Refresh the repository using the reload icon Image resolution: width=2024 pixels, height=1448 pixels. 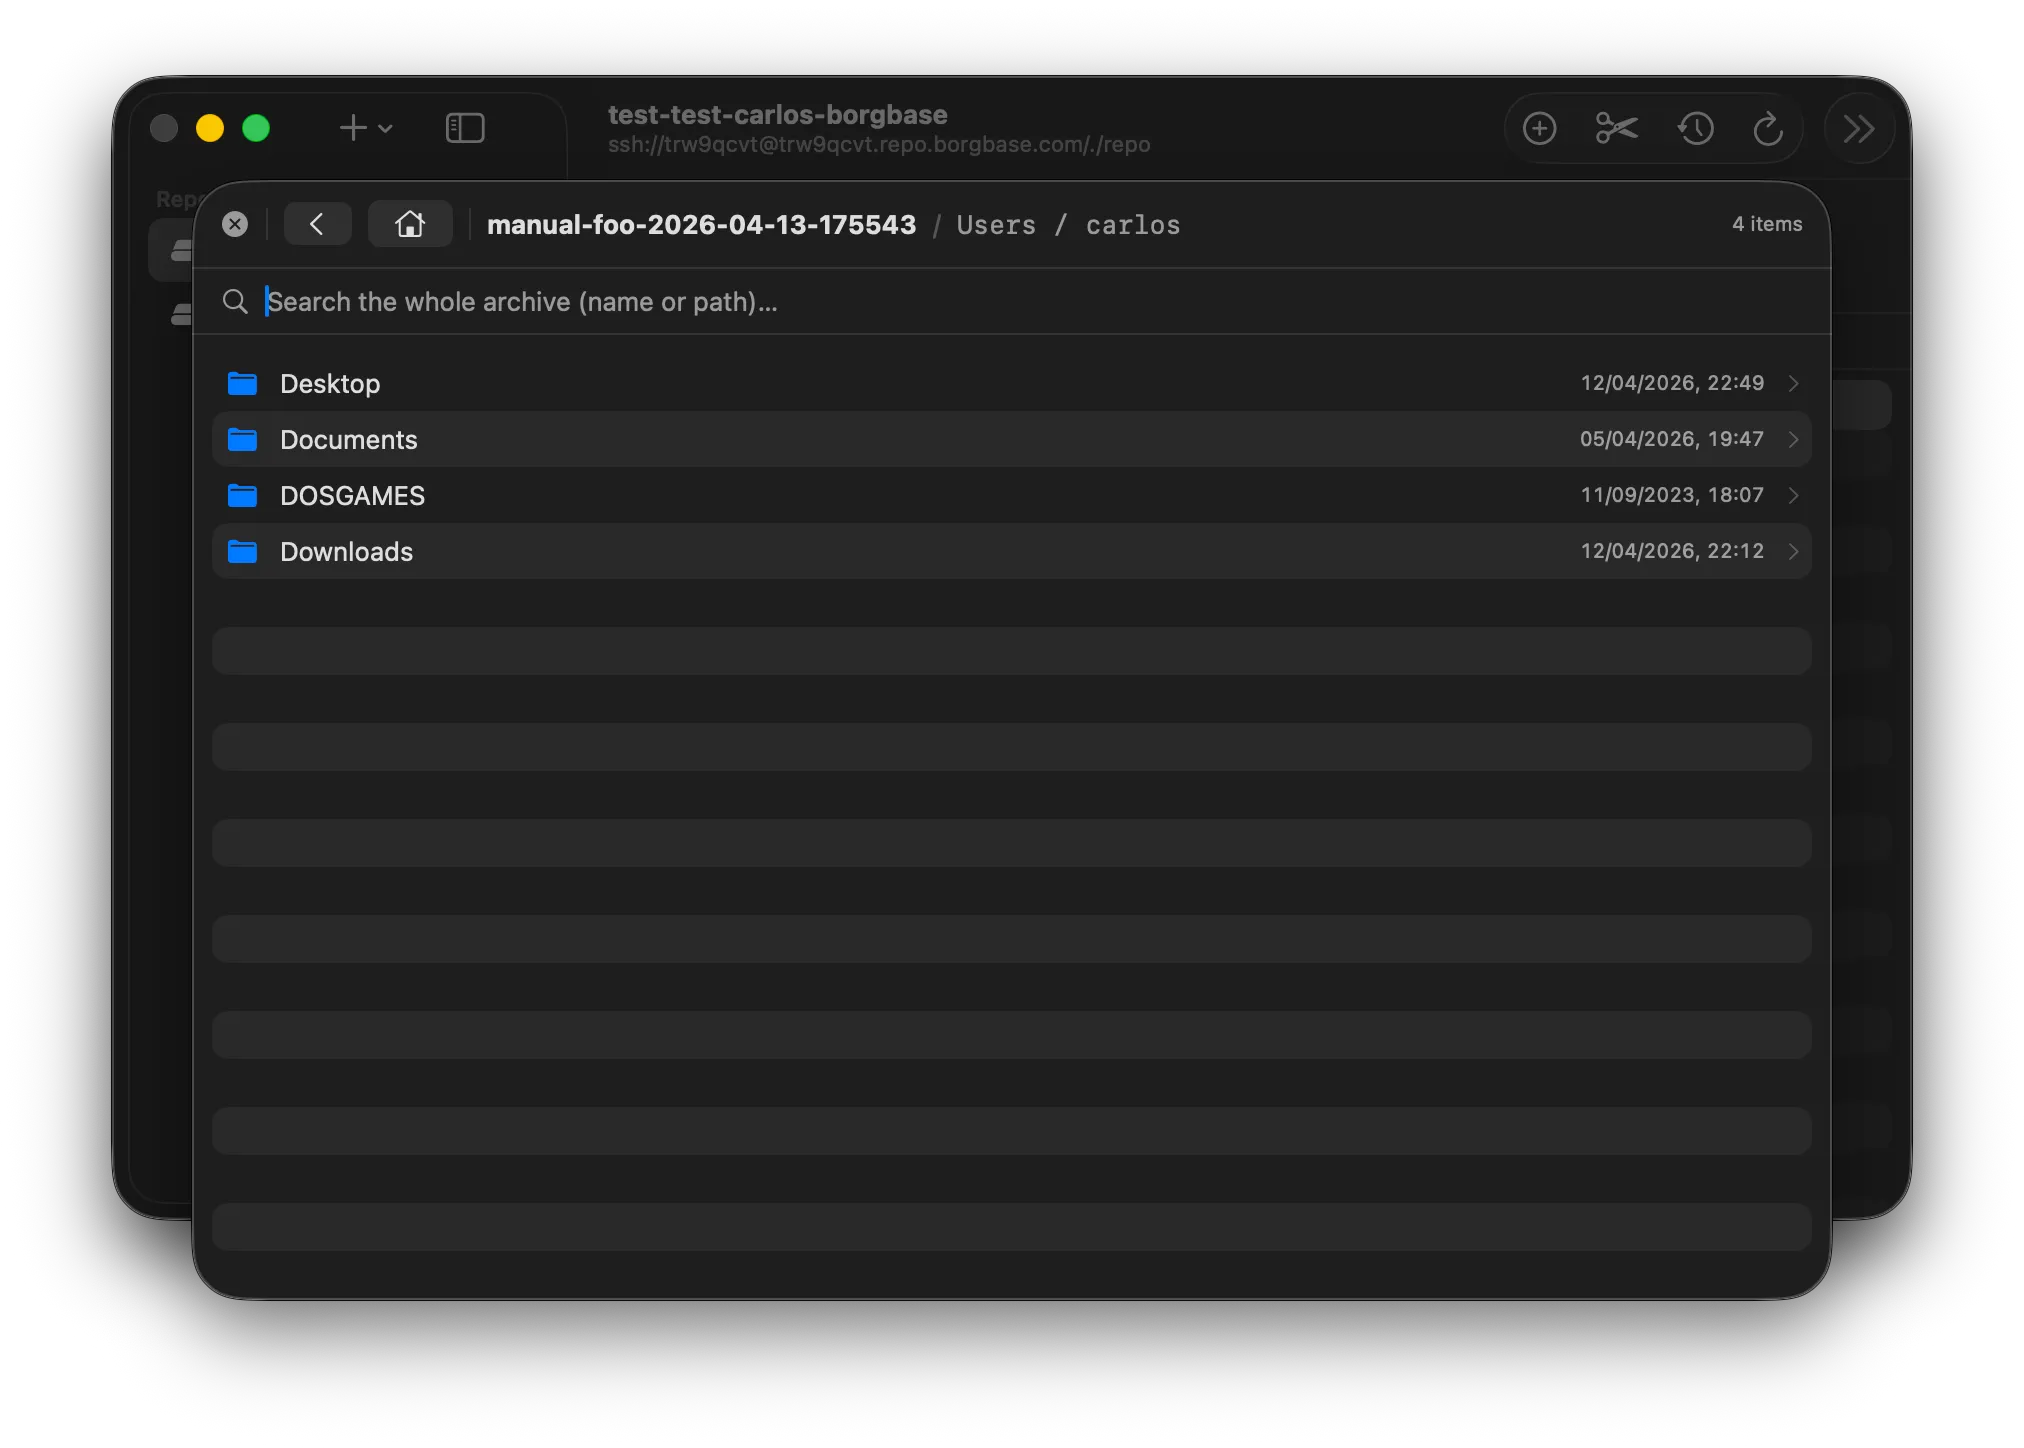[1769, 128]
